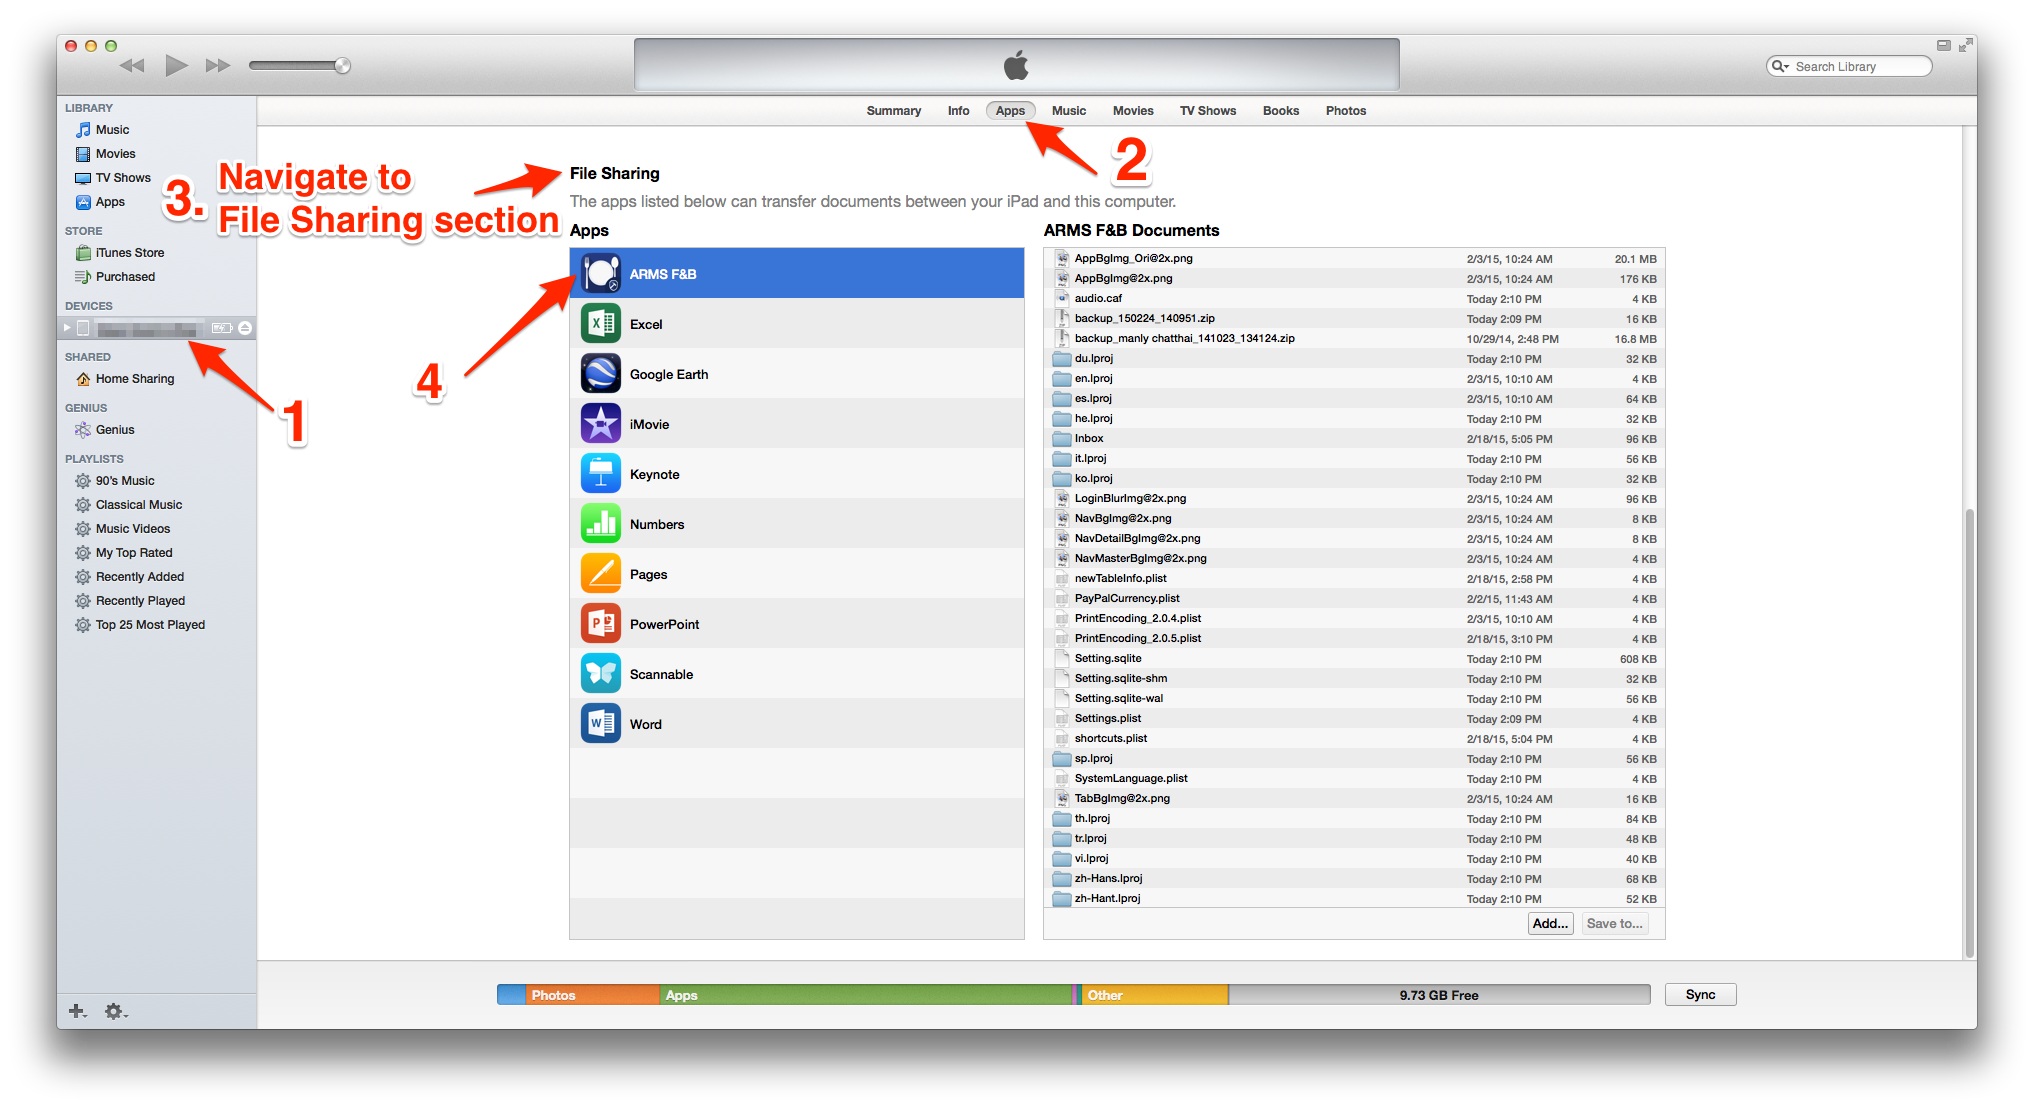Open the TV Shows tab
Screen dimensions: 2034x1108
[1207, 111]
